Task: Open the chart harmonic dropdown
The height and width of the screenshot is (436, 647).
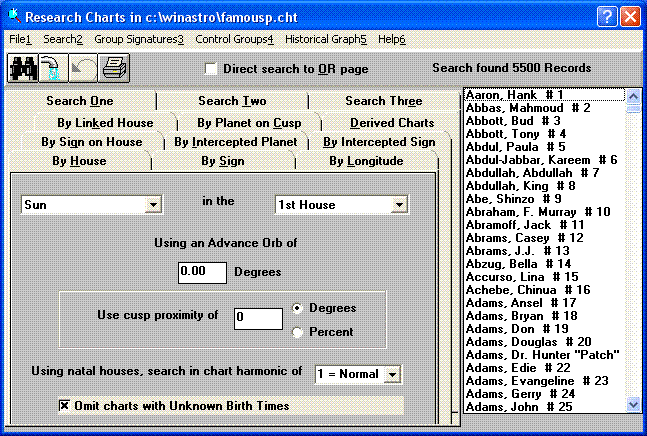Action: [x=392, y=374]
